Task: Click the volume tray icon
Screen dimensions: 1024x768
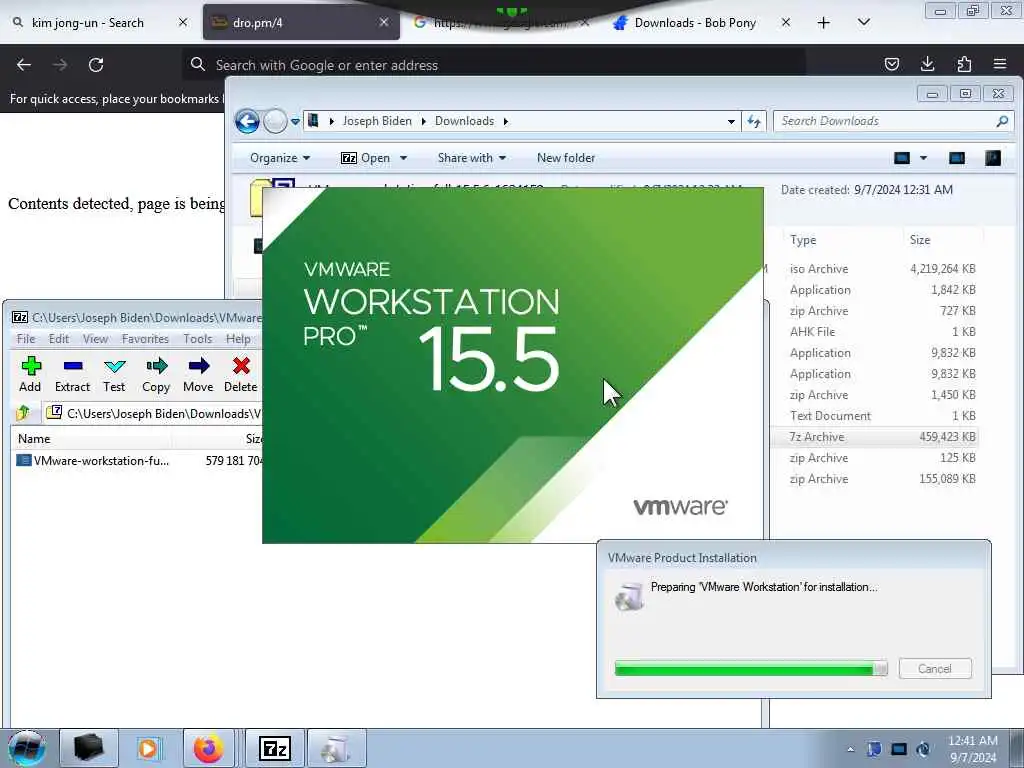Action: tap(923, 749)
